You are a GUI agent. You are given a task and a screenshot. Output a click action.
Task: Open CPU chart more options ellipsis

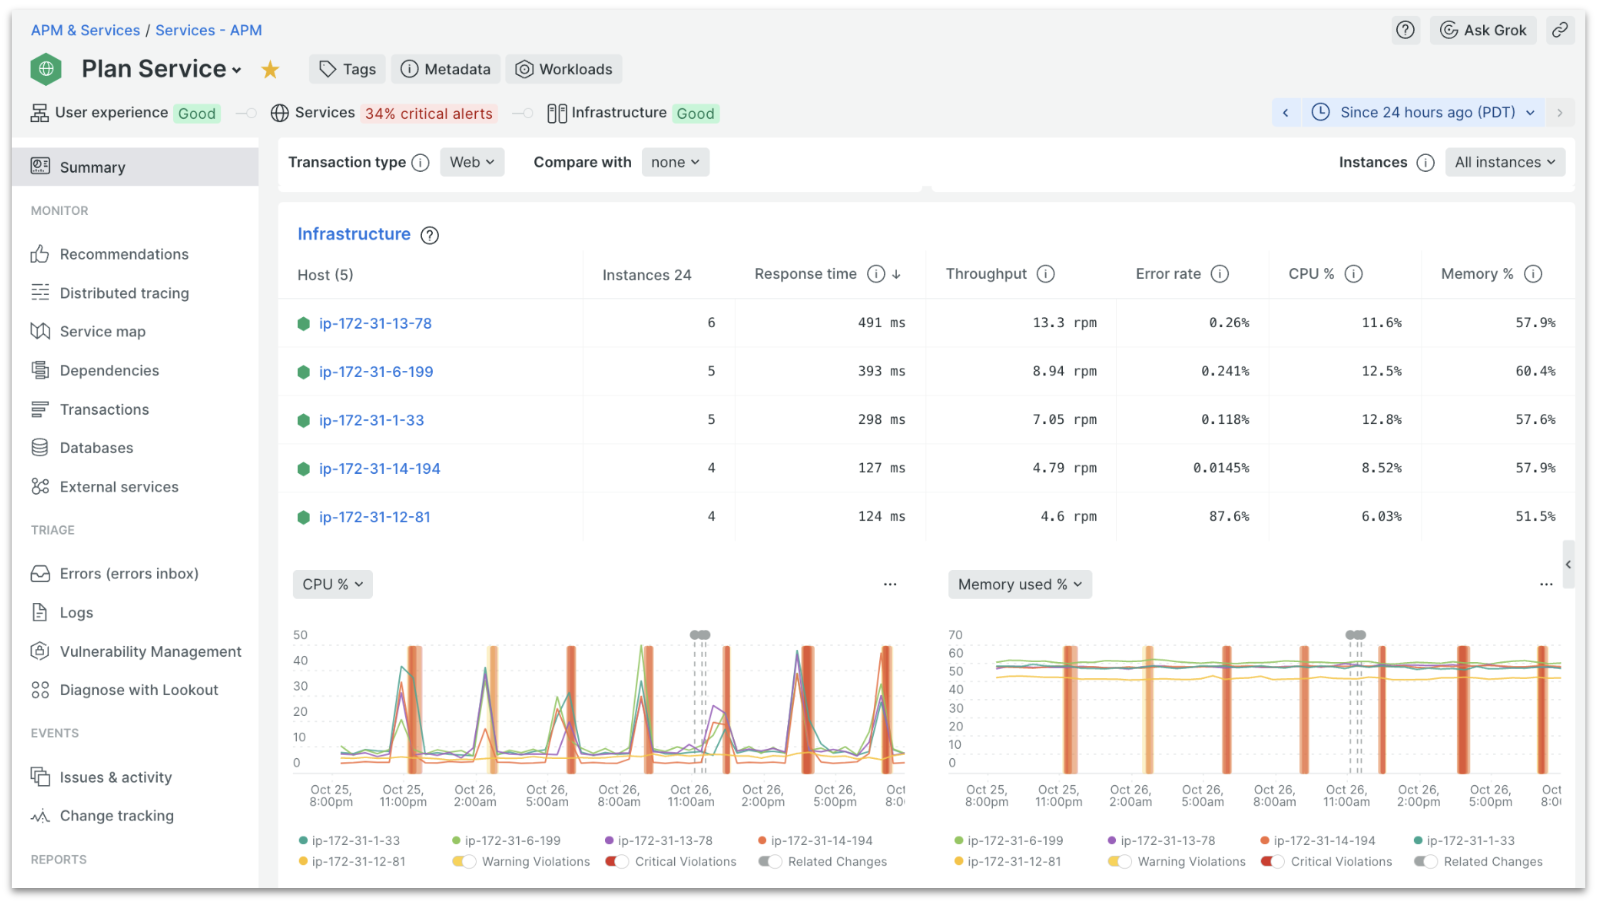click(889, 584)
